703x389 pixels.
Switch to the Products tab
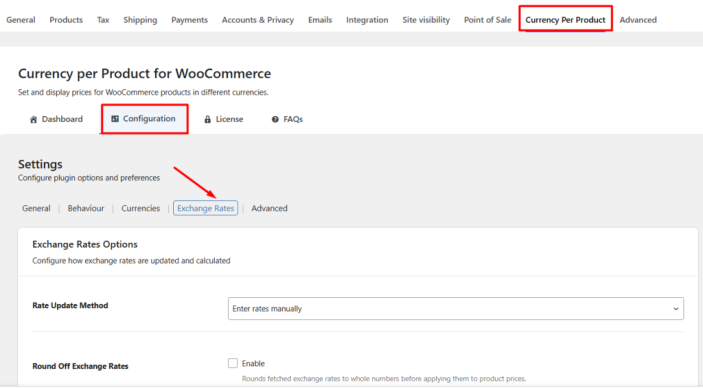pos(66,20)
